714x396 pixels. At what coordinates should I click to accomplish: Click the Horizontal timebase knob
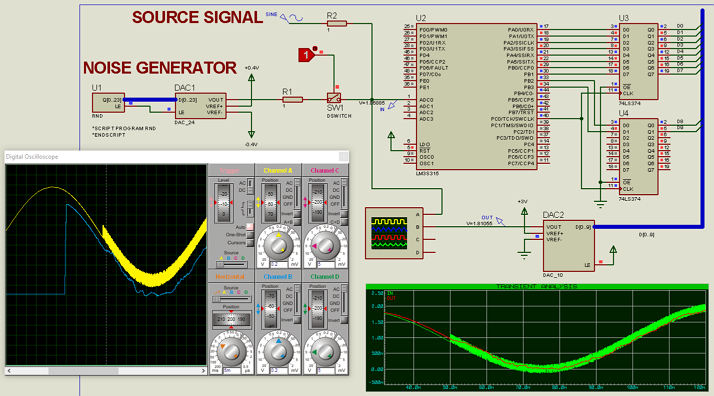click(231, 351)
